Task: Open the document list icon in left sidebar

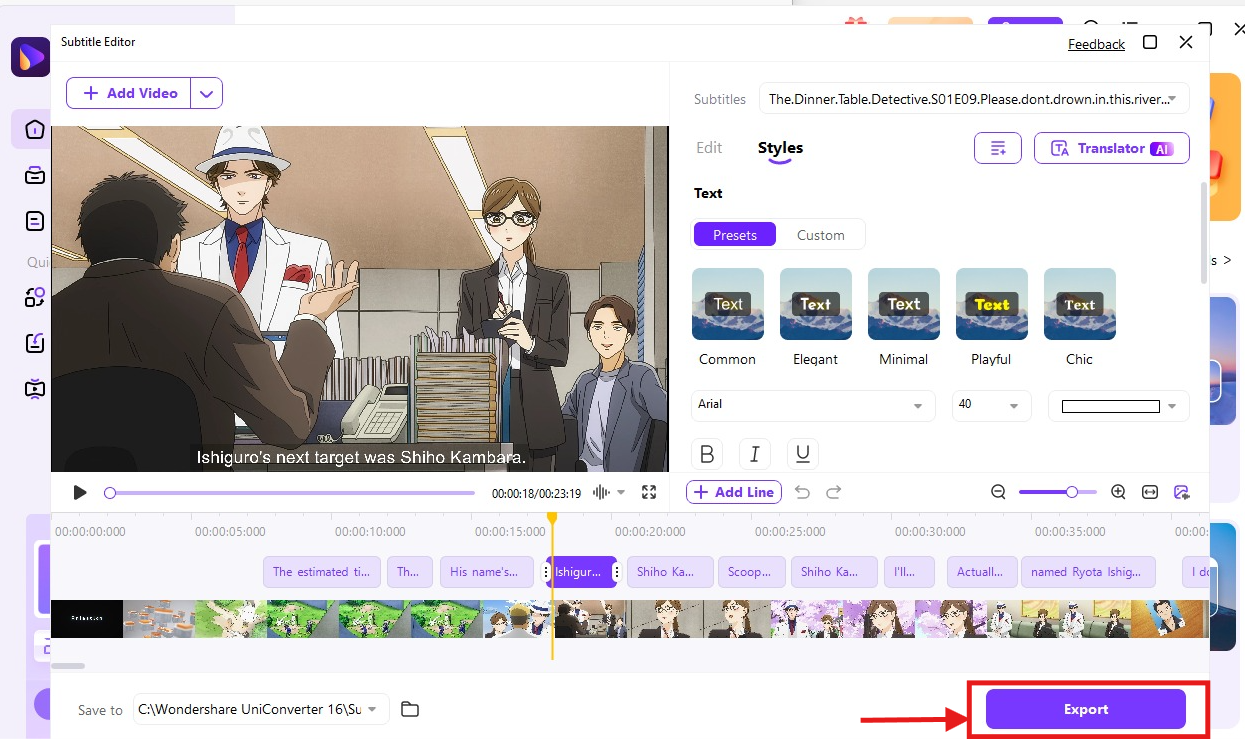Action: click(35, 221)
